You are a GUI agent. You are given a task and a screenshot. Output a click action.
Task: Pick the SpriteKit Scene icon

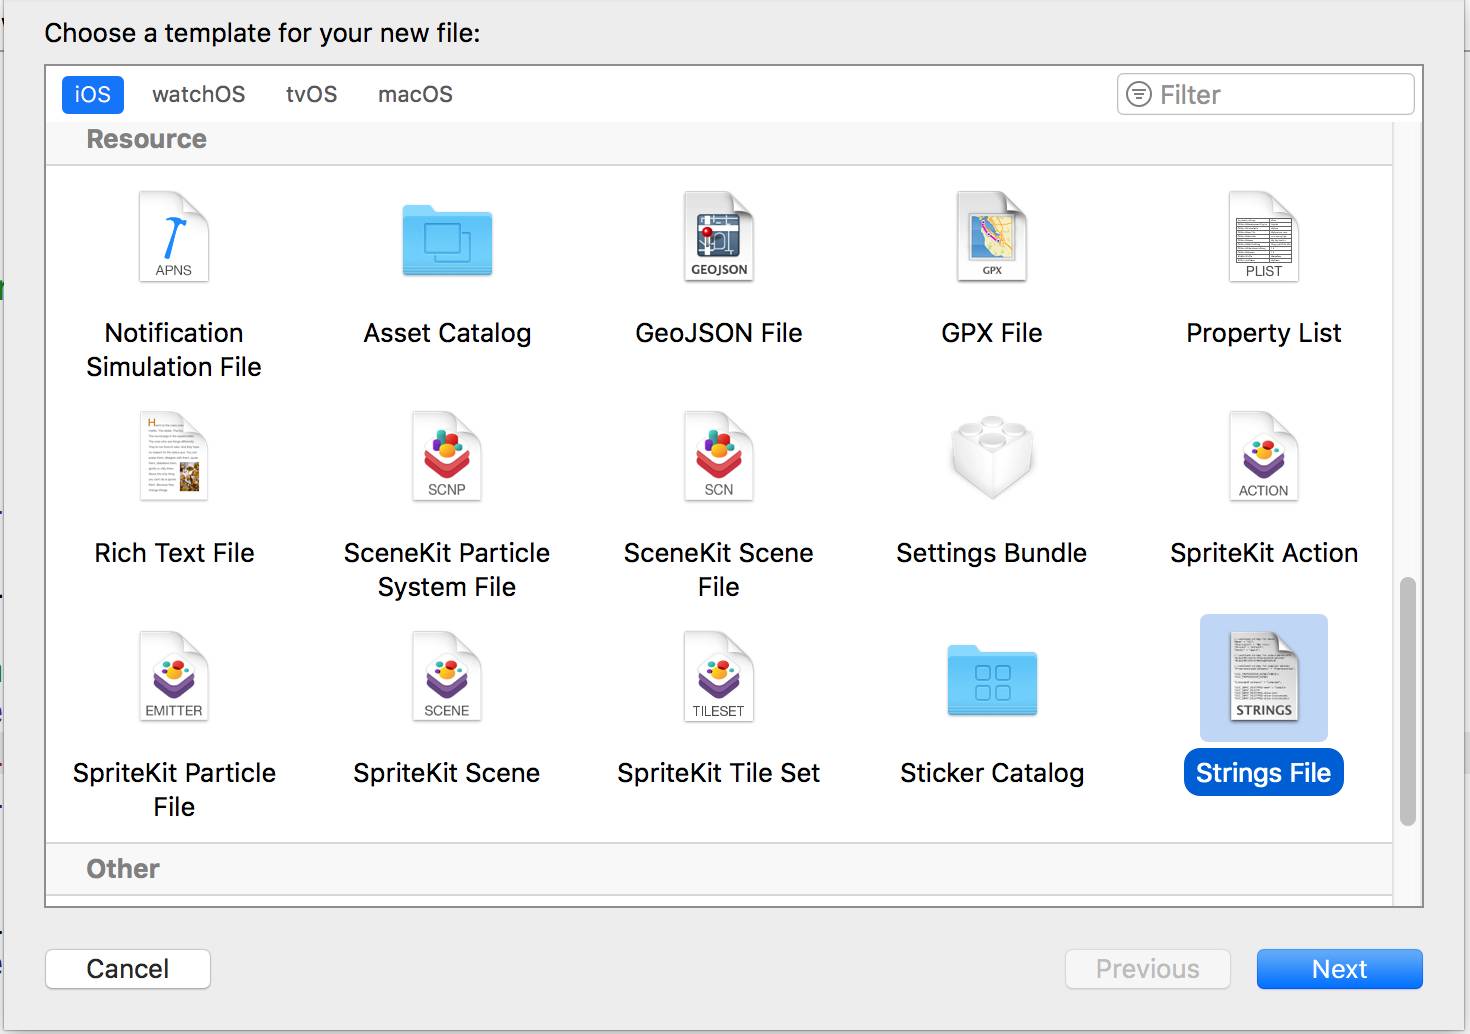point(447,677)
